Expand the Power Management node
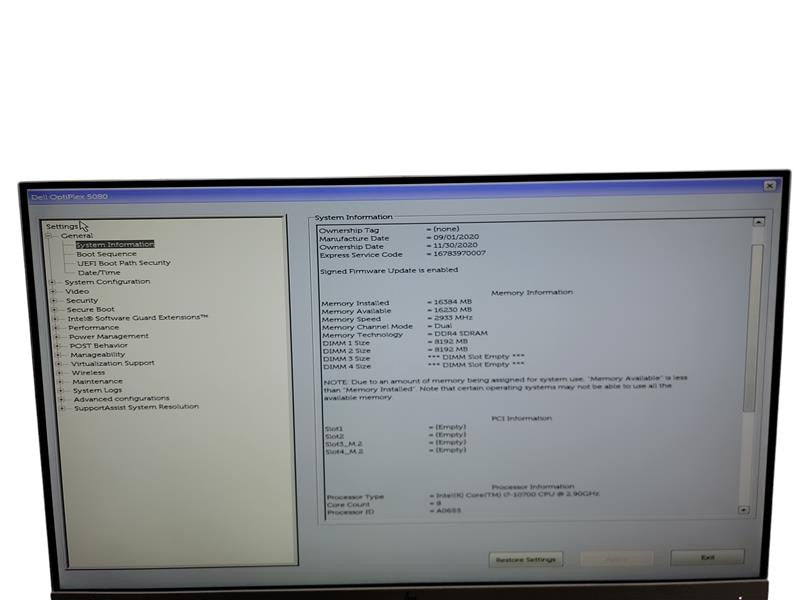800x600 pixels. pyautogui.click(x=57, y=337)
